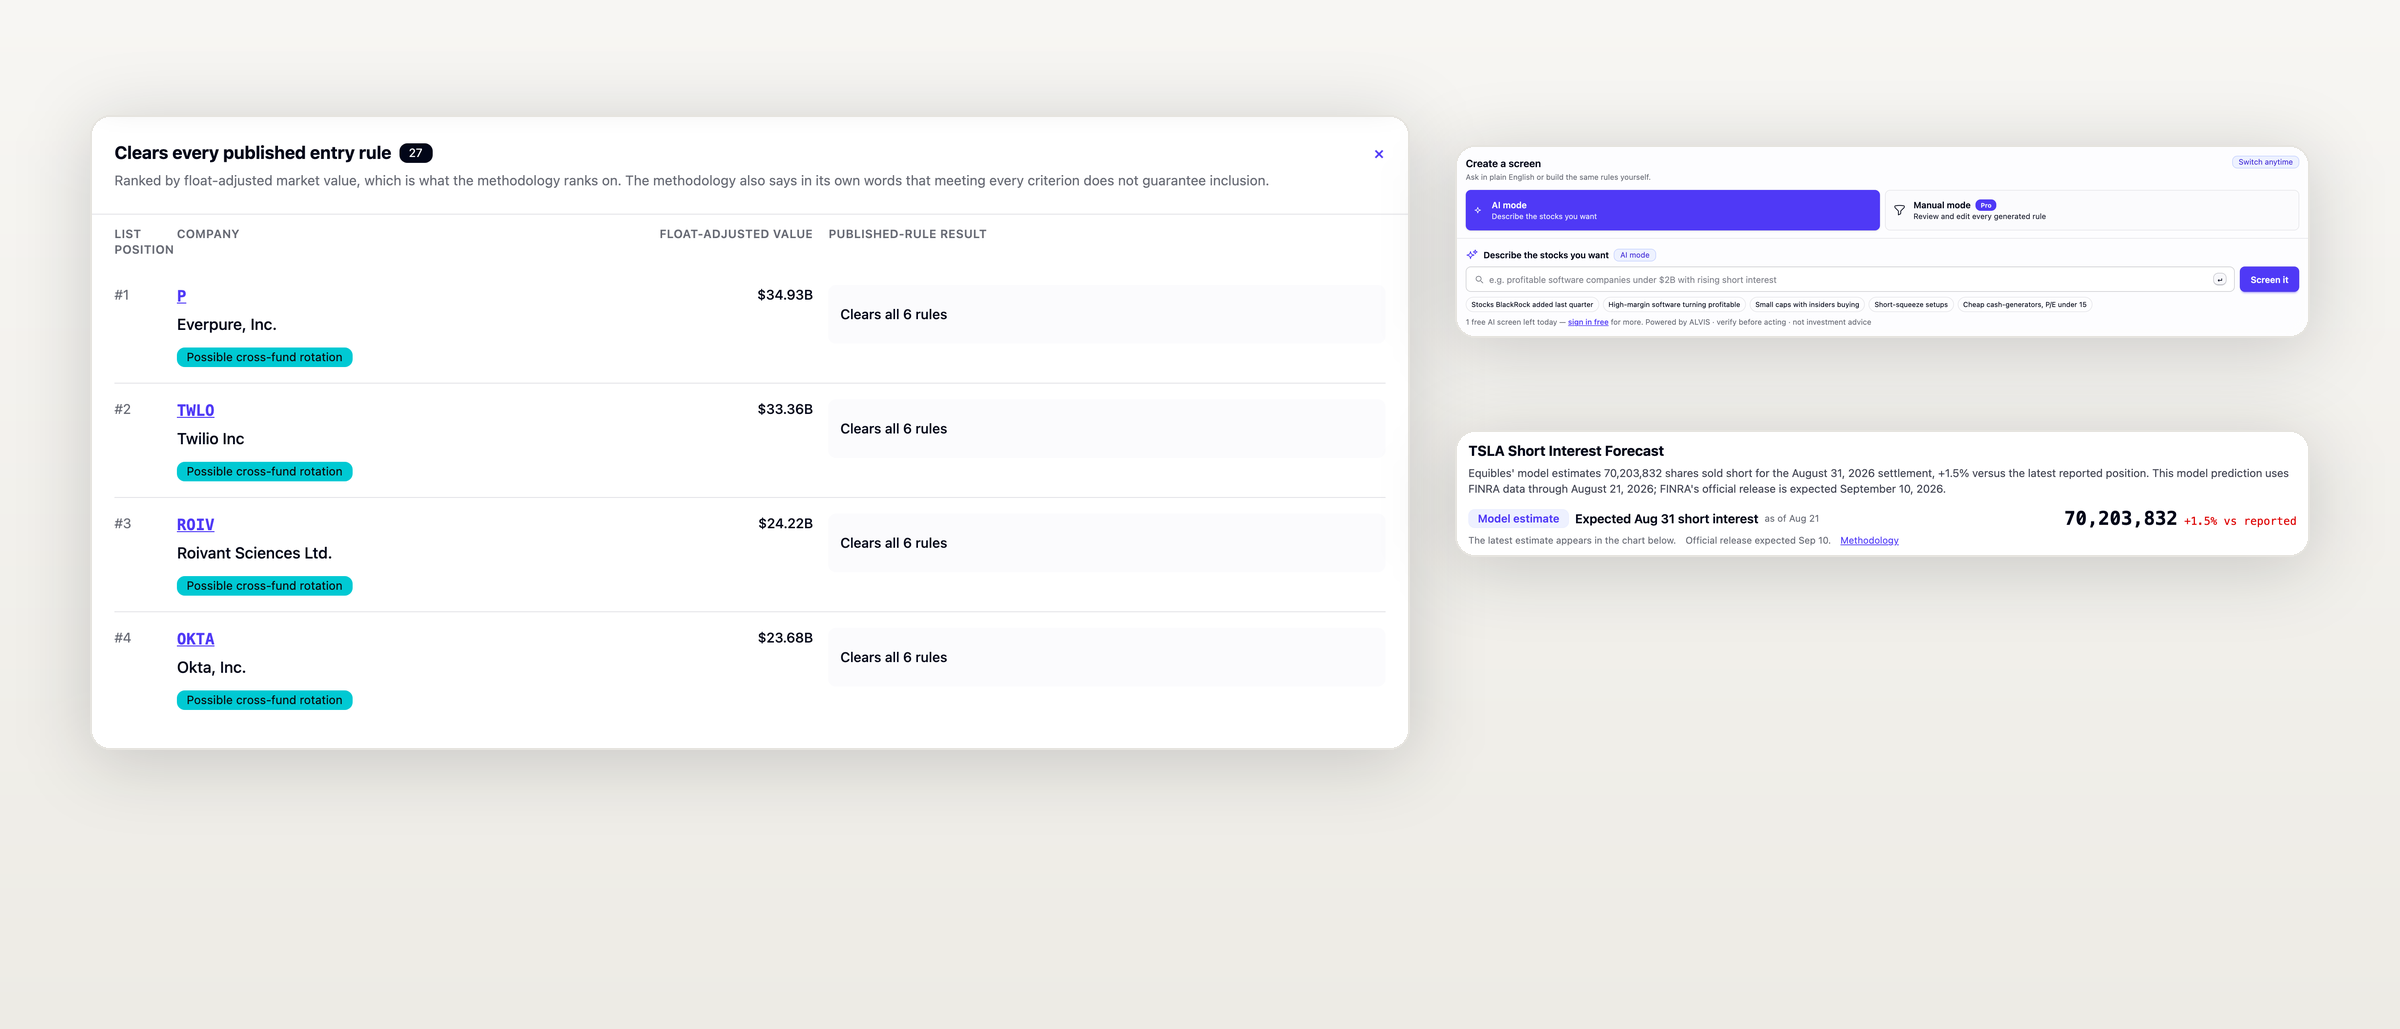2400x1029 pixels.
Task: Pick the High-margin software turning profitable chip
Action: (x=1674, y=305)
